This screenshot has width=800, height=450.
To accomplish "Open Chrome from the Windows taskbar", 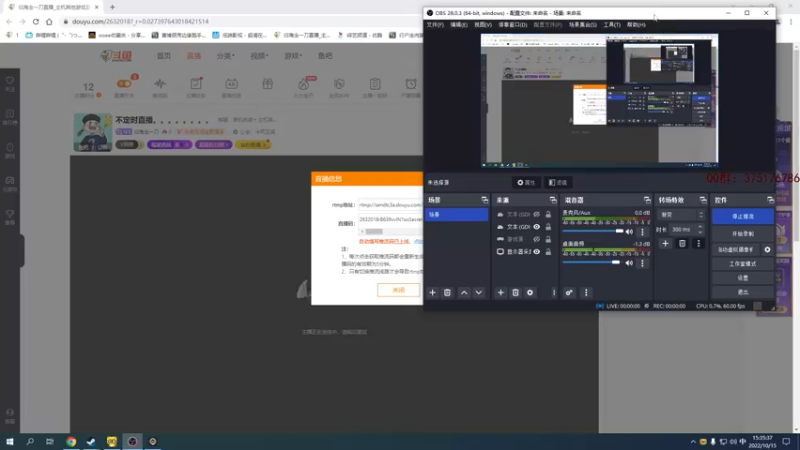I will [x=71, y=441].
